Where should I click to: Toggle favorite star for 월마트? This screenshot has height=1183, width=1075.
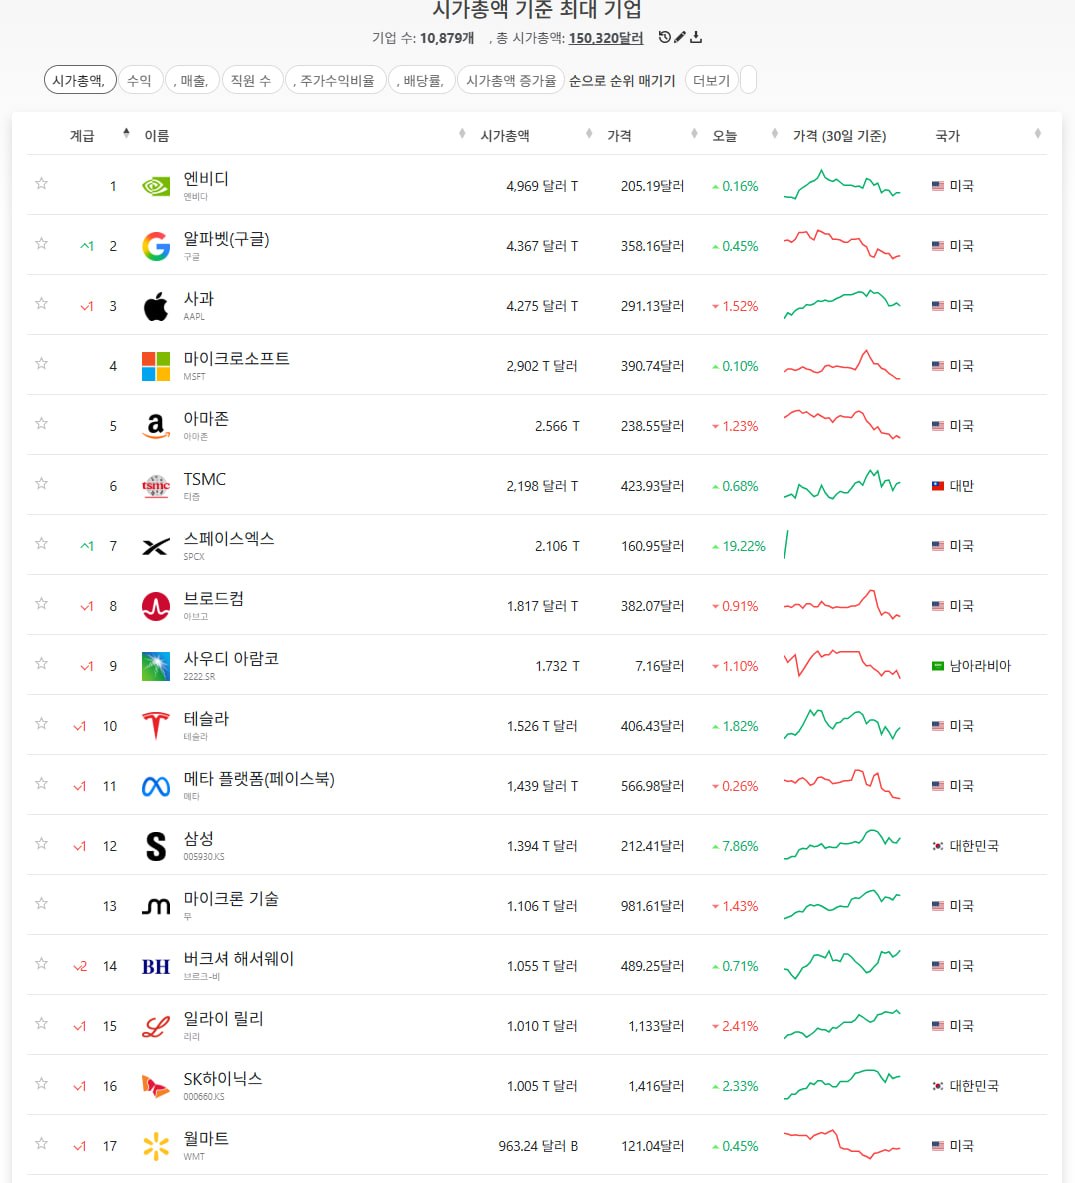click(41, 1144)
